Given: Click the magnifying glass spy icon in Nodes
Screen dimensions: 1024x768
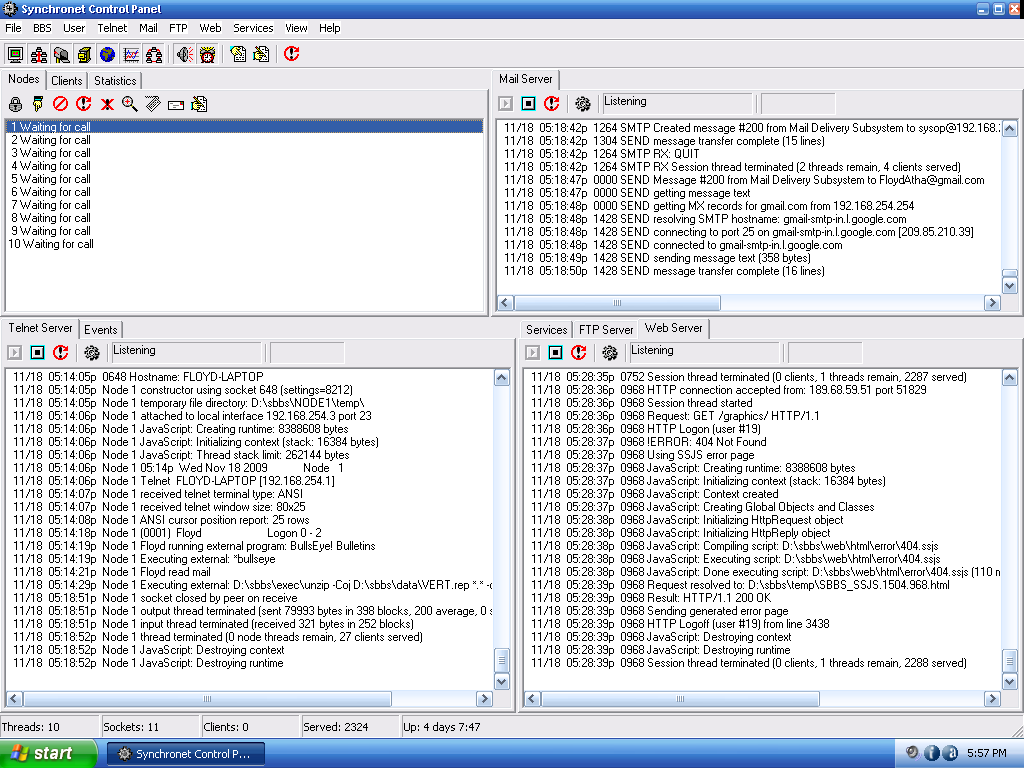Looking at the screenshot, I should [130, 104].
